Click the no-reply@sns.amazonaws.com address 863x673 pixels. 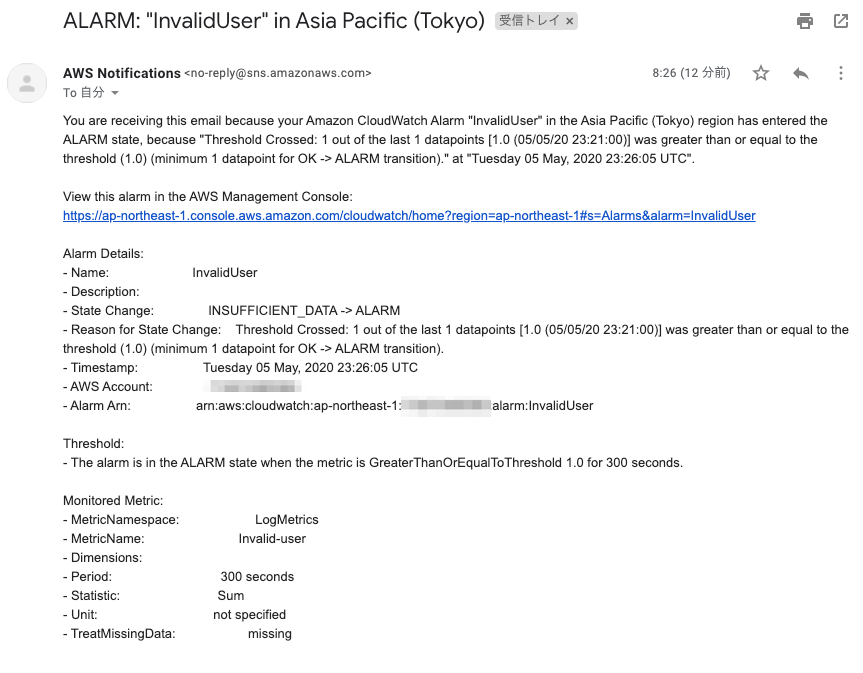pos(278,73)
